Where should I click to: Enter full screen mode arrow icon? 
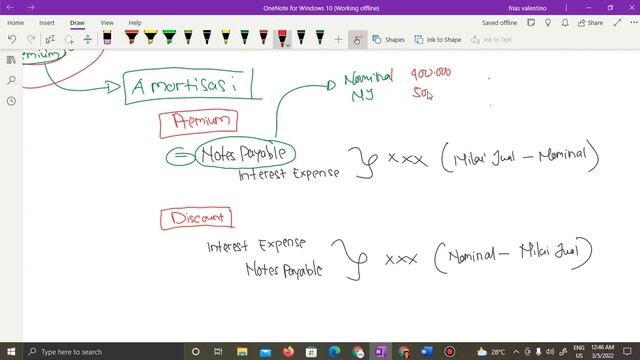tap(617, 23)
